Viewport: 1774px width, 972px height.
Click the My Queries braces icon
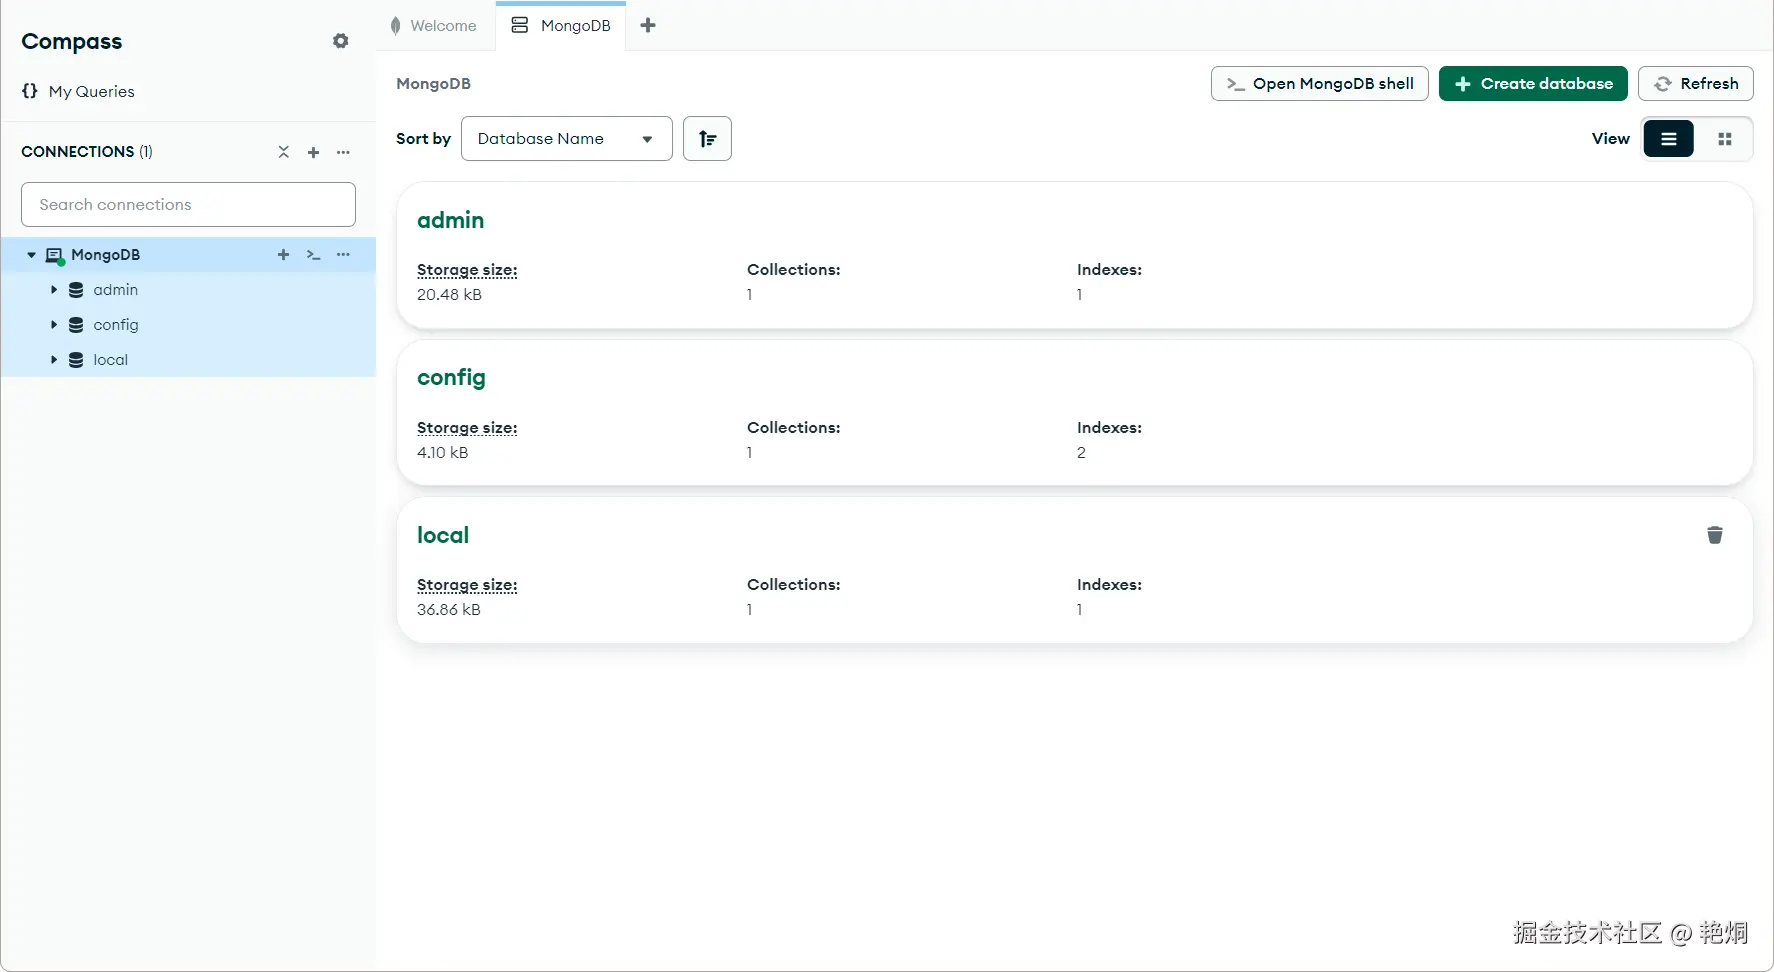tap(30, 91)
